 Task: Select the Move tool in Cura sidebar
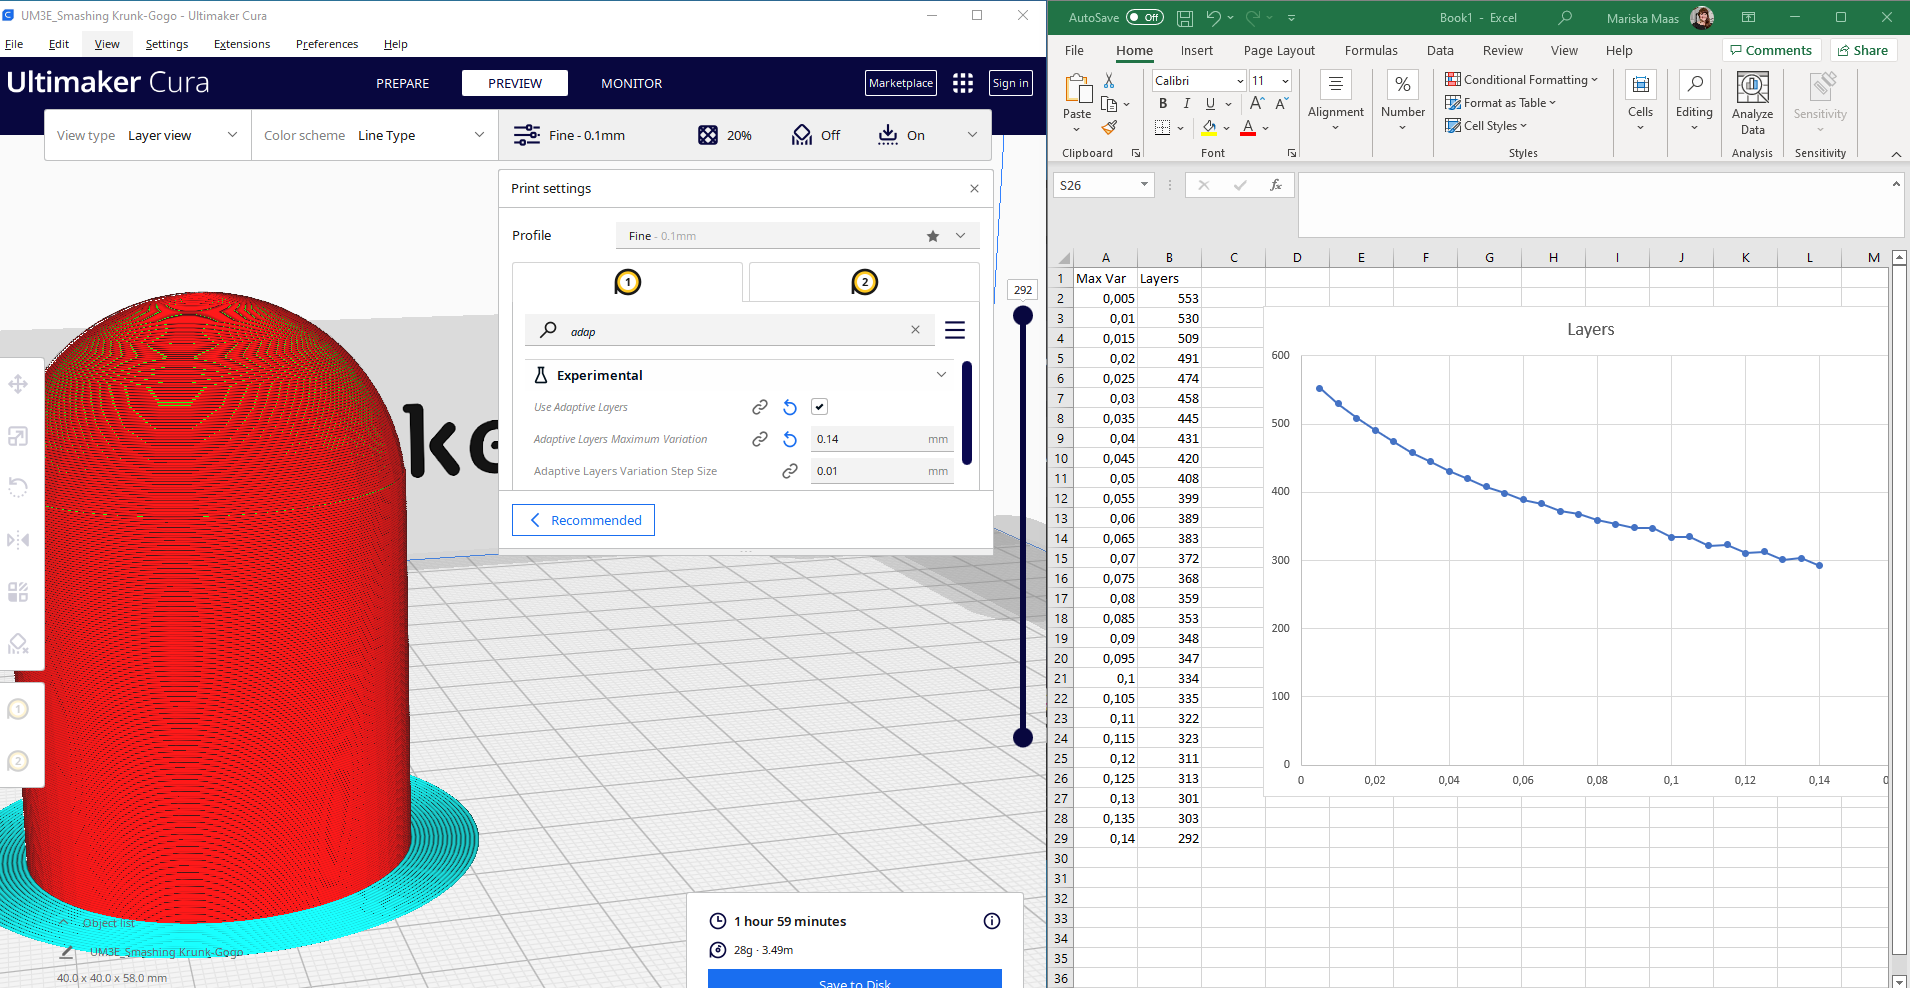point(17,383)
